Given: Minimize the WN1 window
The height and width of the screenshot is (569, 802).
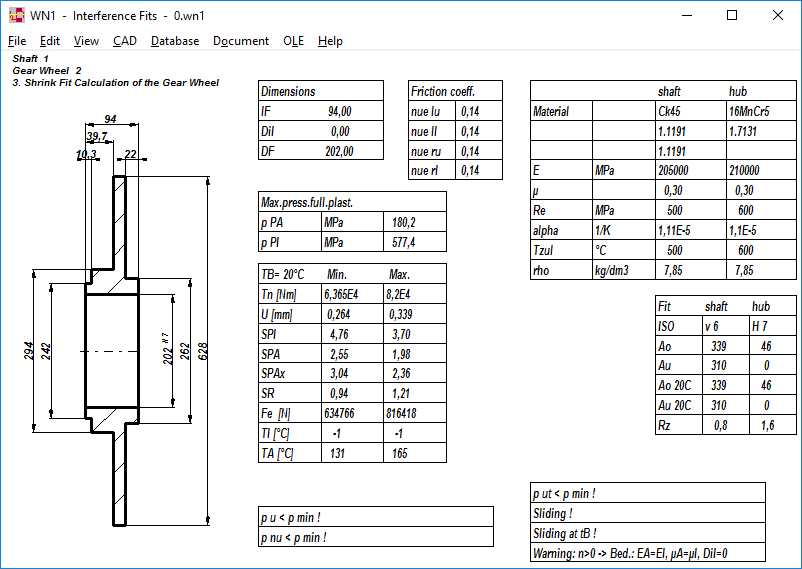Looking at the screenshot, I should tap(686, 15).
